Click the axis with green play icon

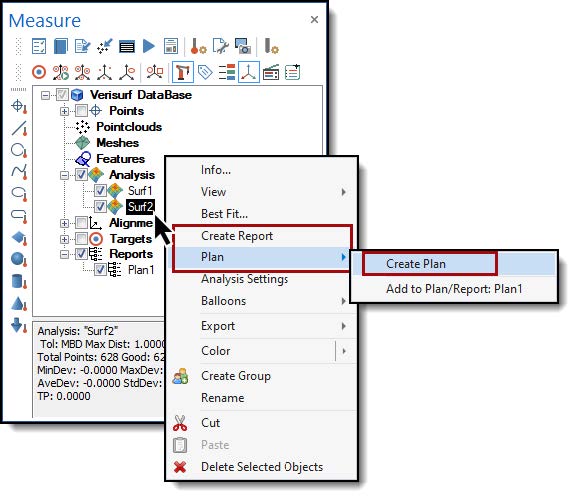(x=61, y=72)
